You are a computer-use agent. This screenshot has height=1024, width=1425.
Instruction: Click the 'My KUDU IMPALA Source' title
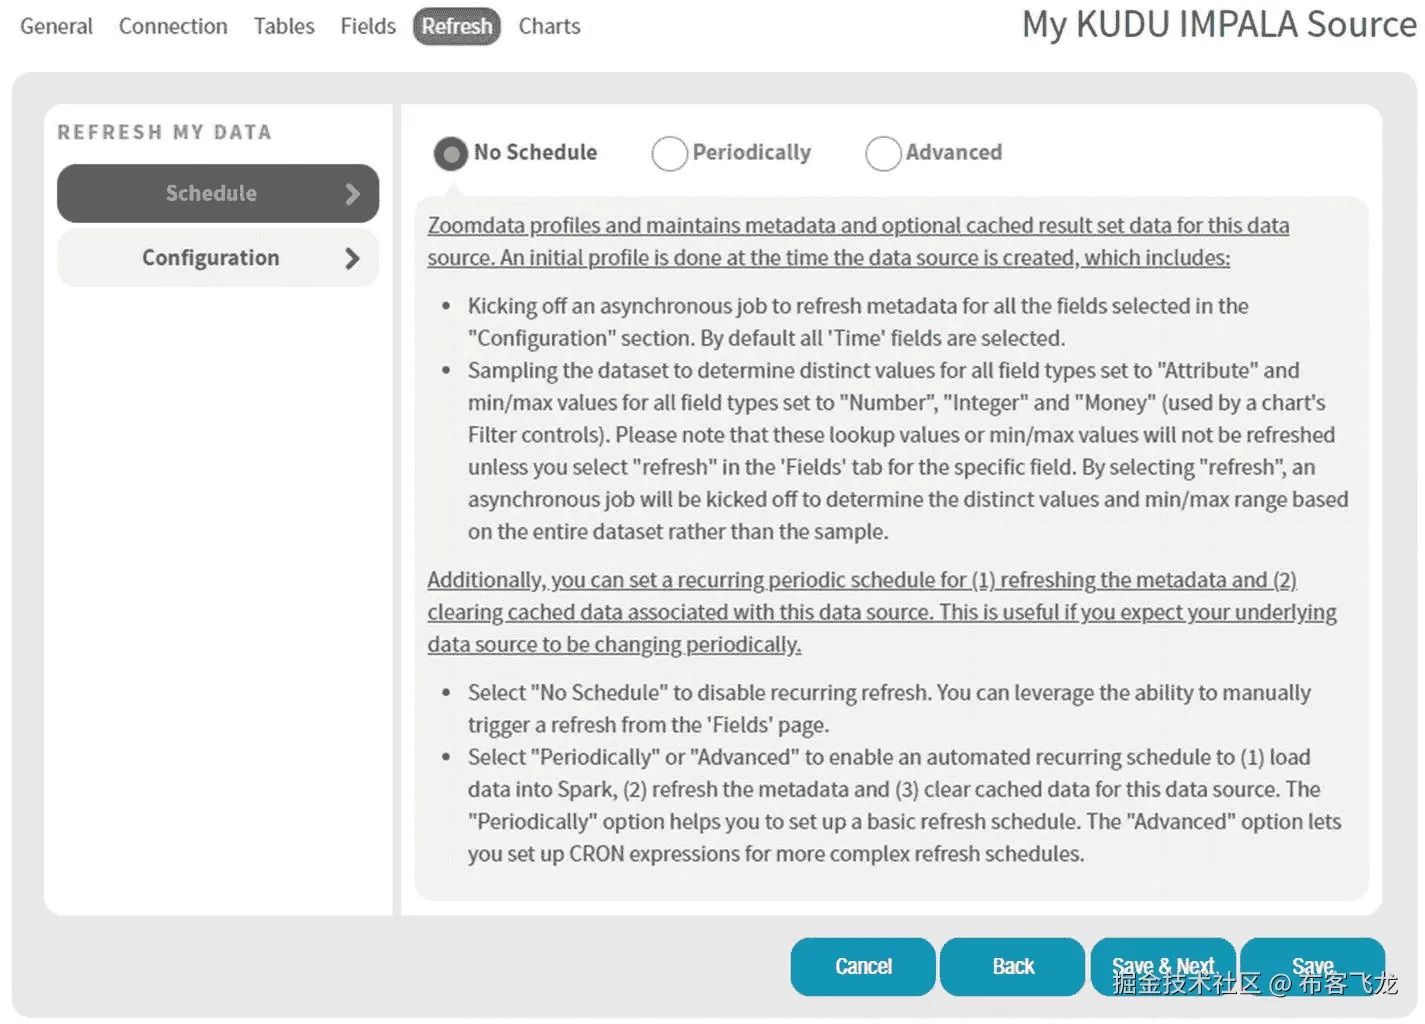(x=1218, y=25)
